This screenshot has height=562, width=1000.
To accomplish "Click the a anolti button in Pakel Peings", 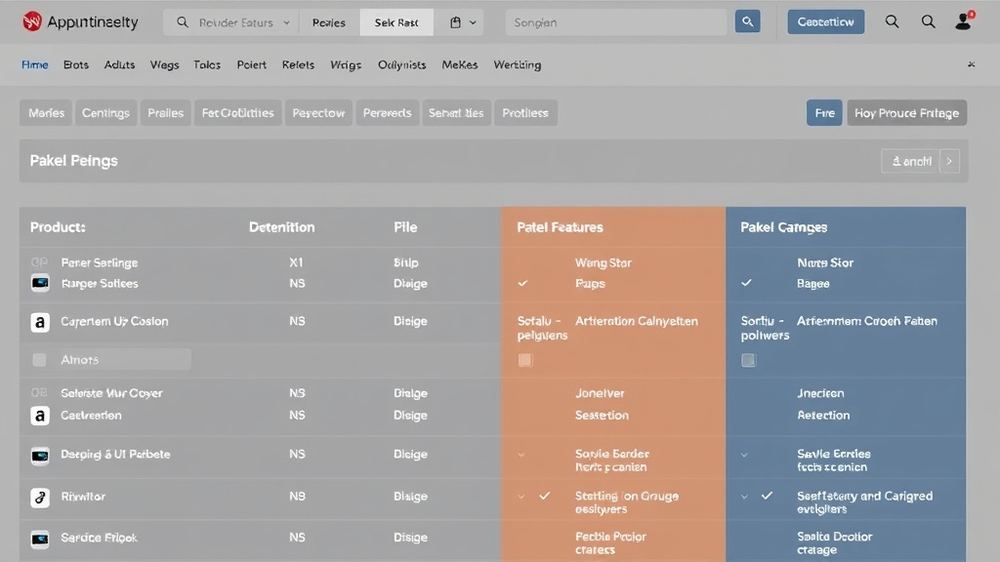I will (911, 161).
